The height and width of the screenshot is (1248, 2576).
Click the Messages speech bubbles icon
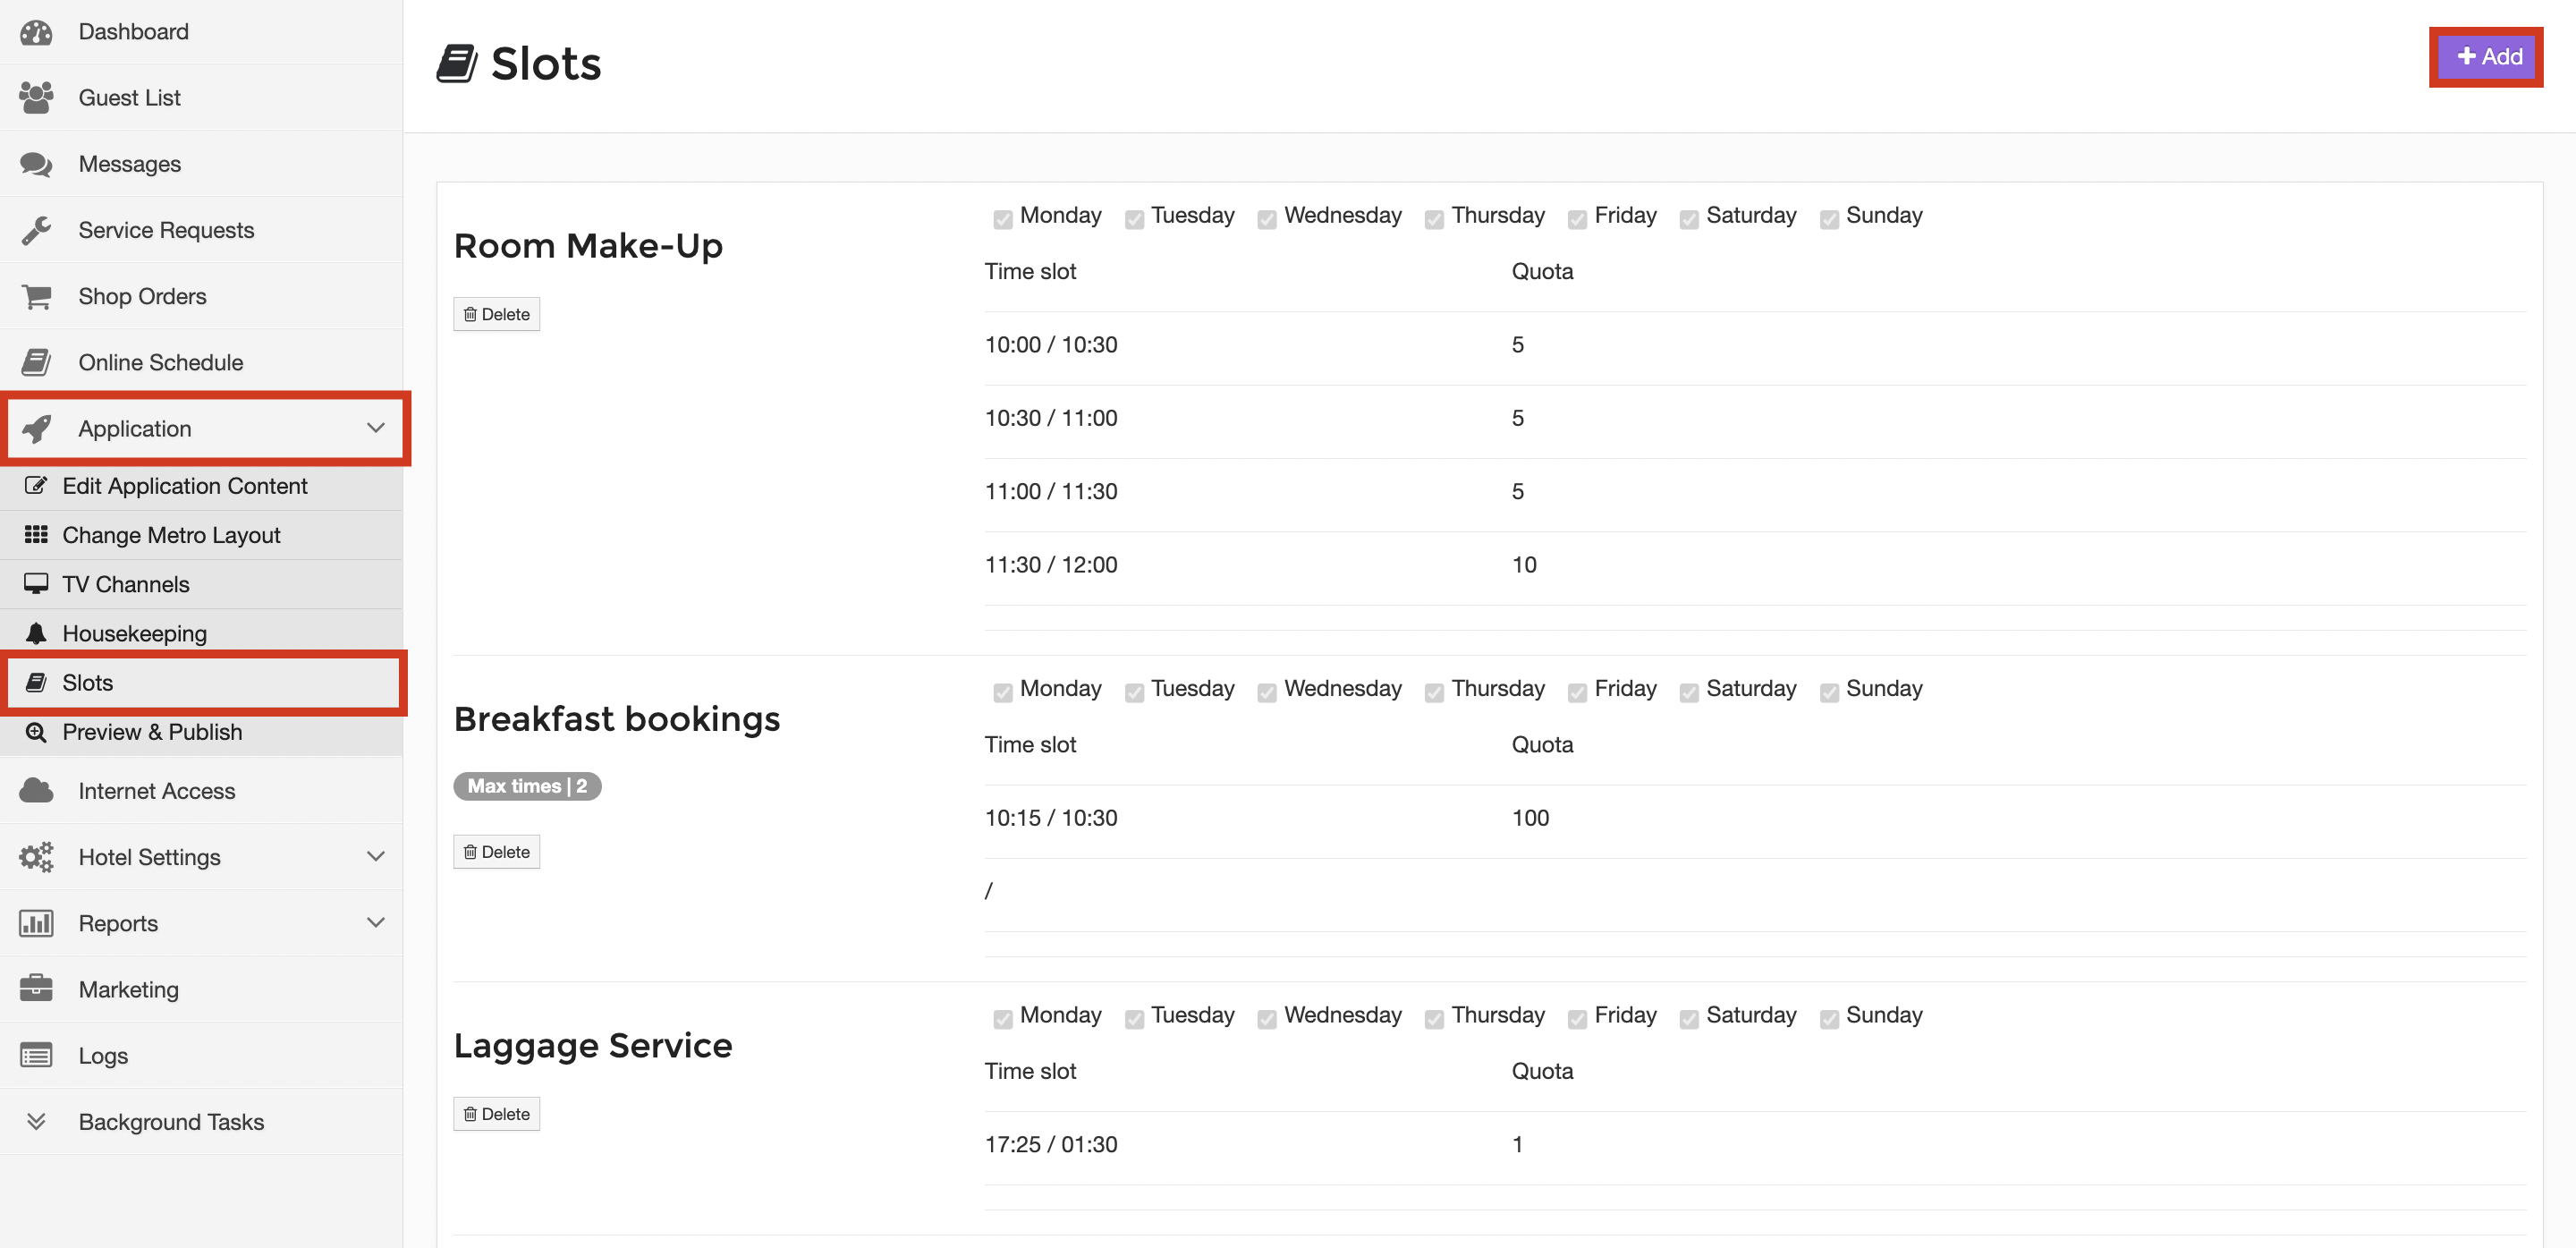[36, 164]
